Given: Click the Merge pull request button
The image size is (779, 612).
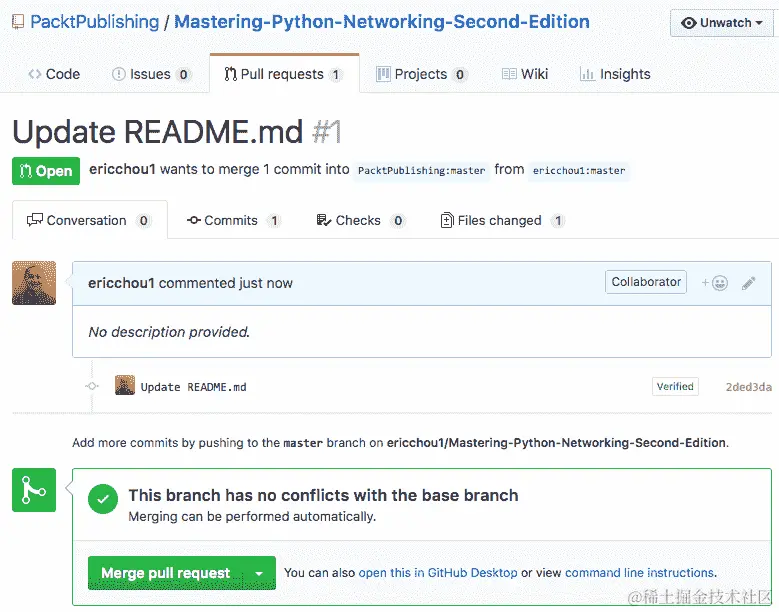Looking at the screenshot, I should coord(165,573).
